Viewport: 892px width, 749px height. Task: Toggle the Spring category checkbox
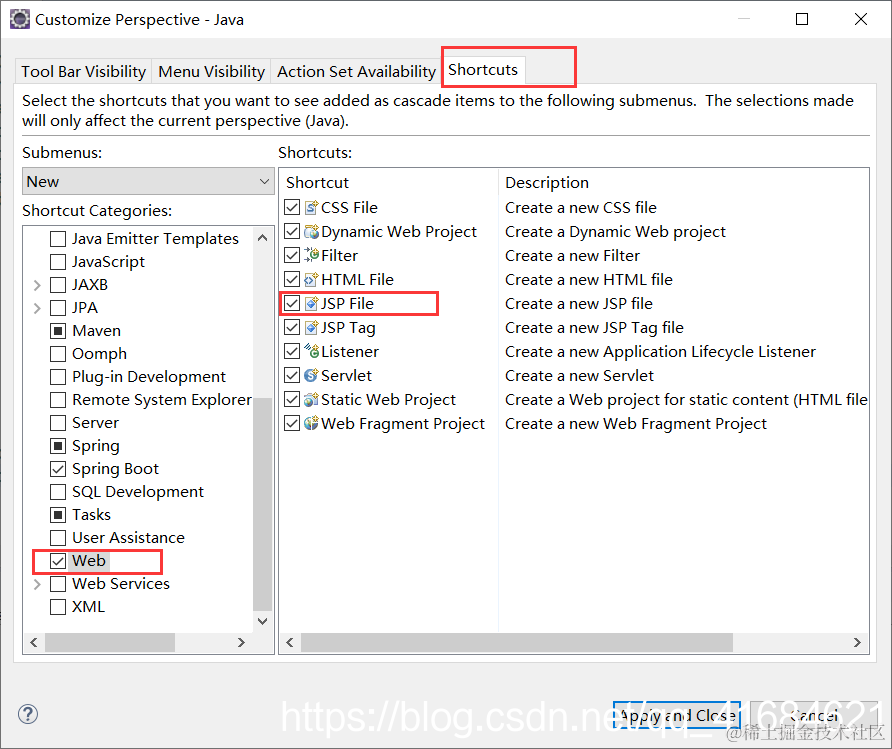click(58, 446)
